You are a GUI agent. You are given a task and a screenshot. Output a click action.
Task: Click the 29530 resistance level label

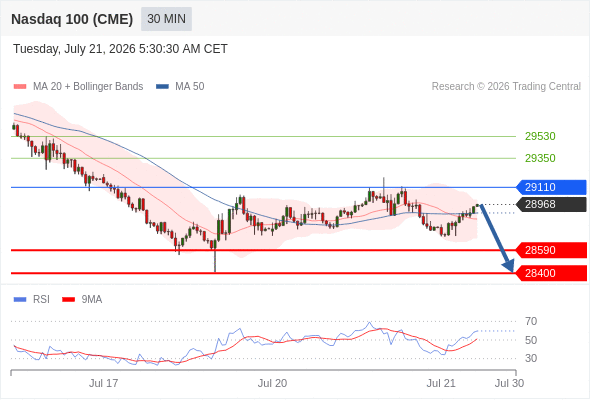[540, 136]
